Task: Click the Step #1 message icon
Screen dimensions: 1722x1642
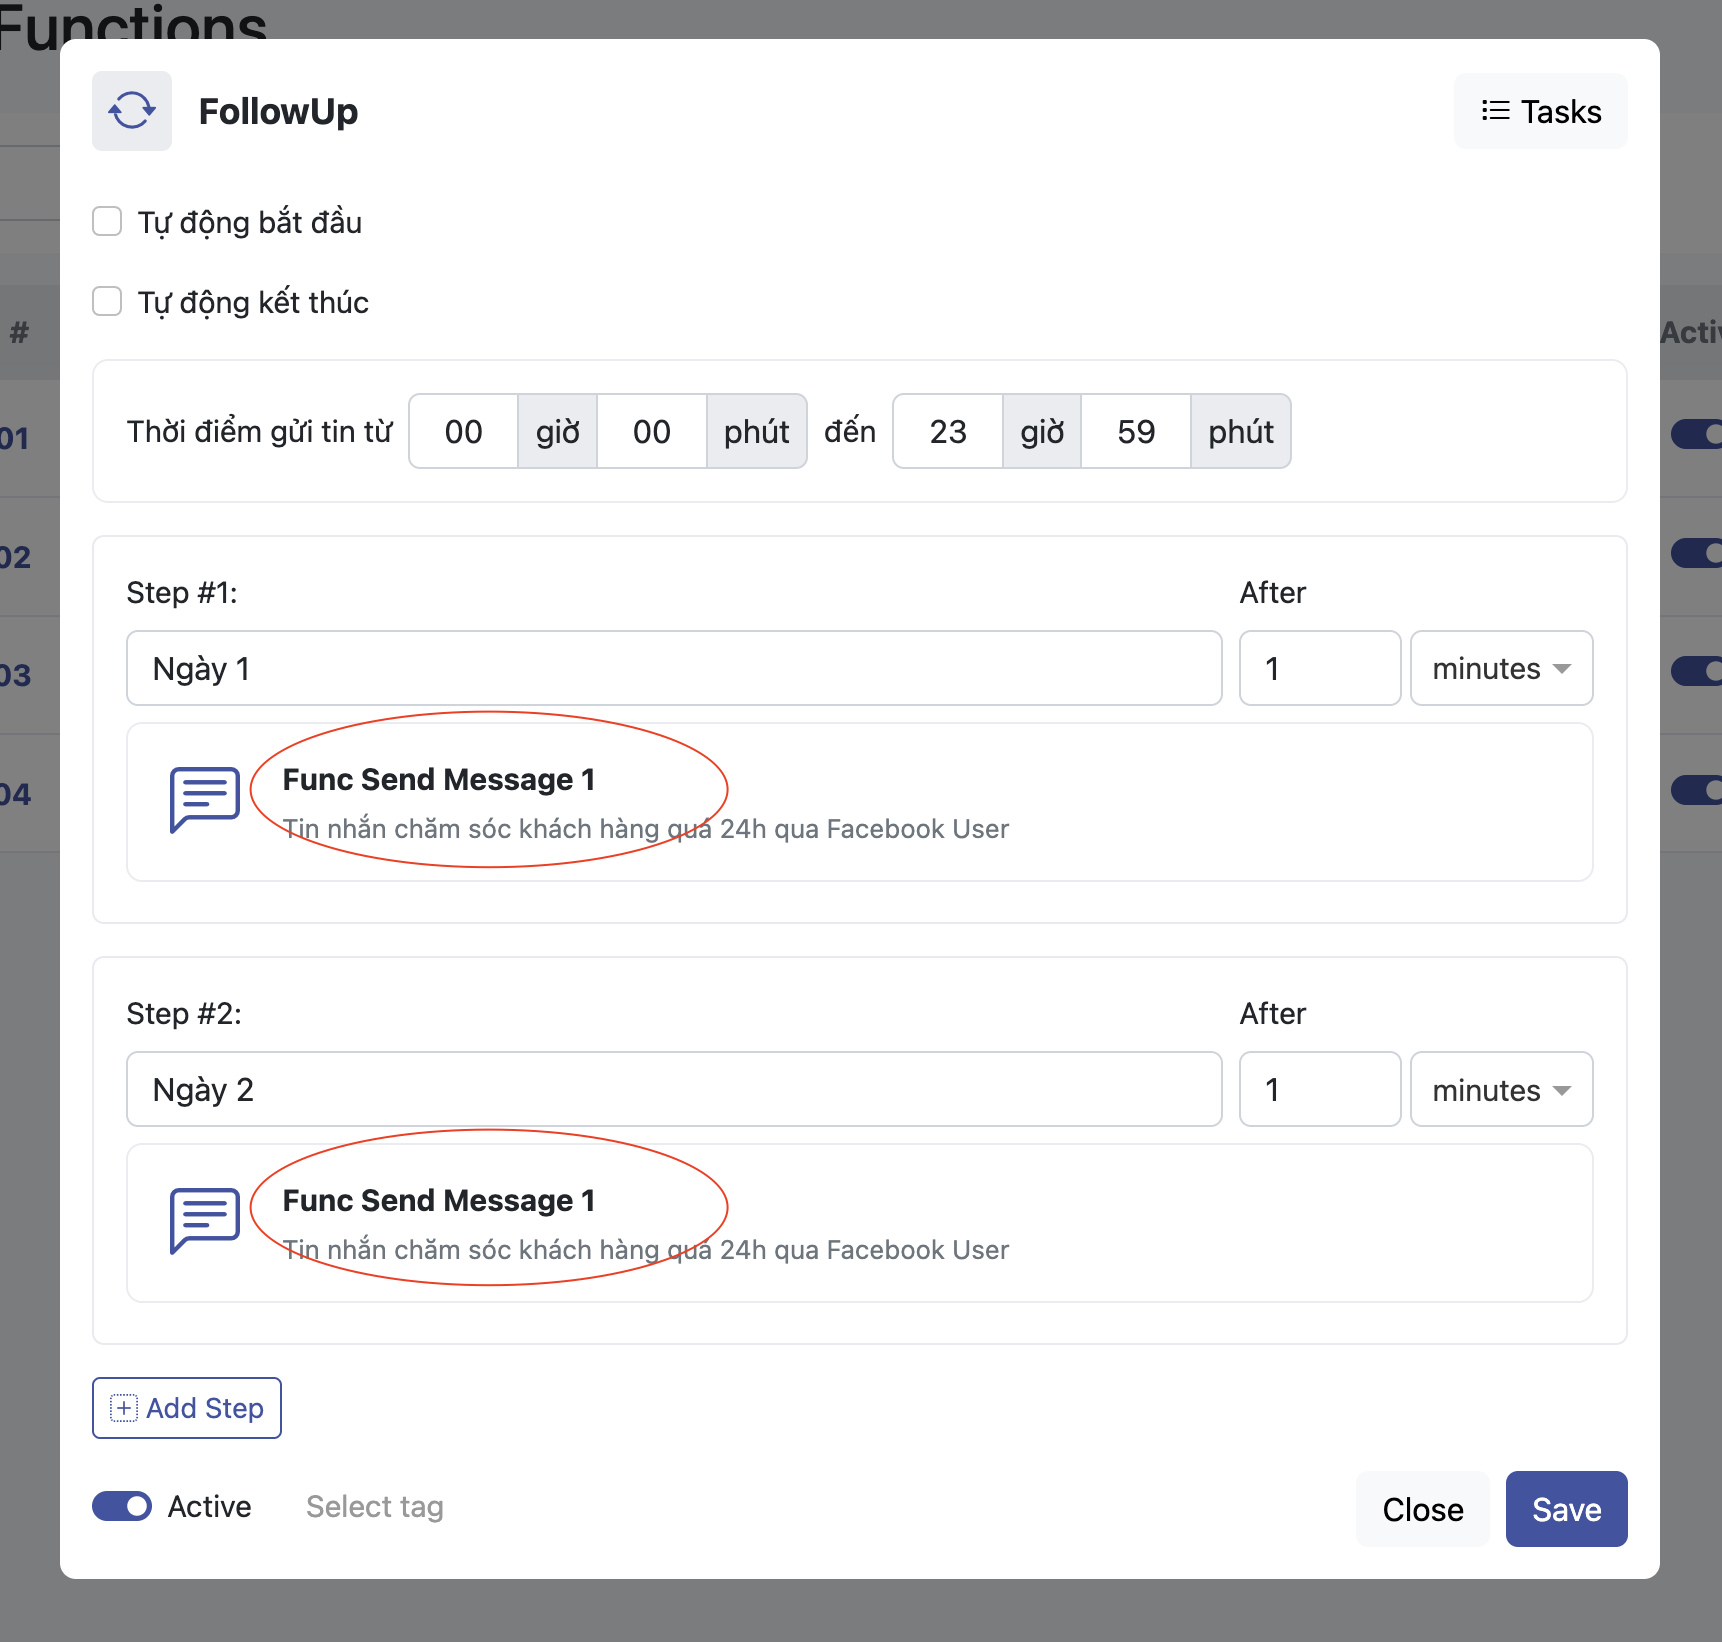Action: click(x=204, y=800)
